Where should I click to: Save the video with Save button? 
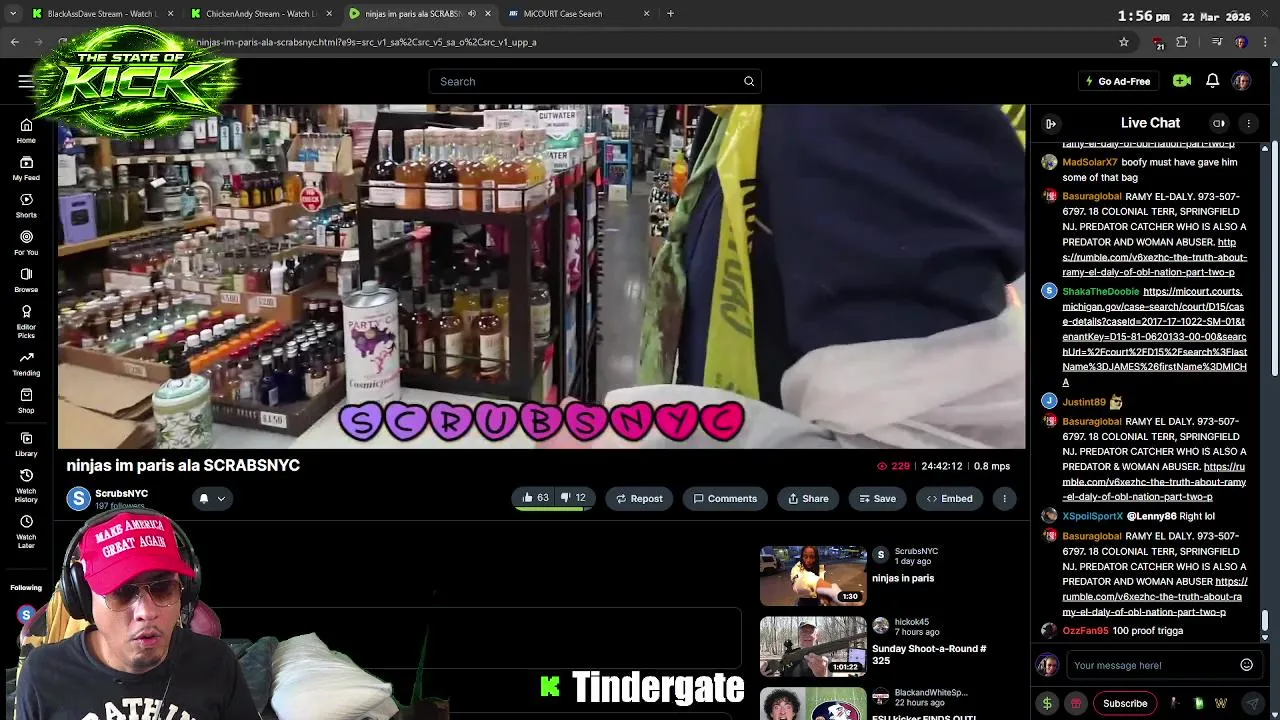pyautogui.click(x=876, y=498)
